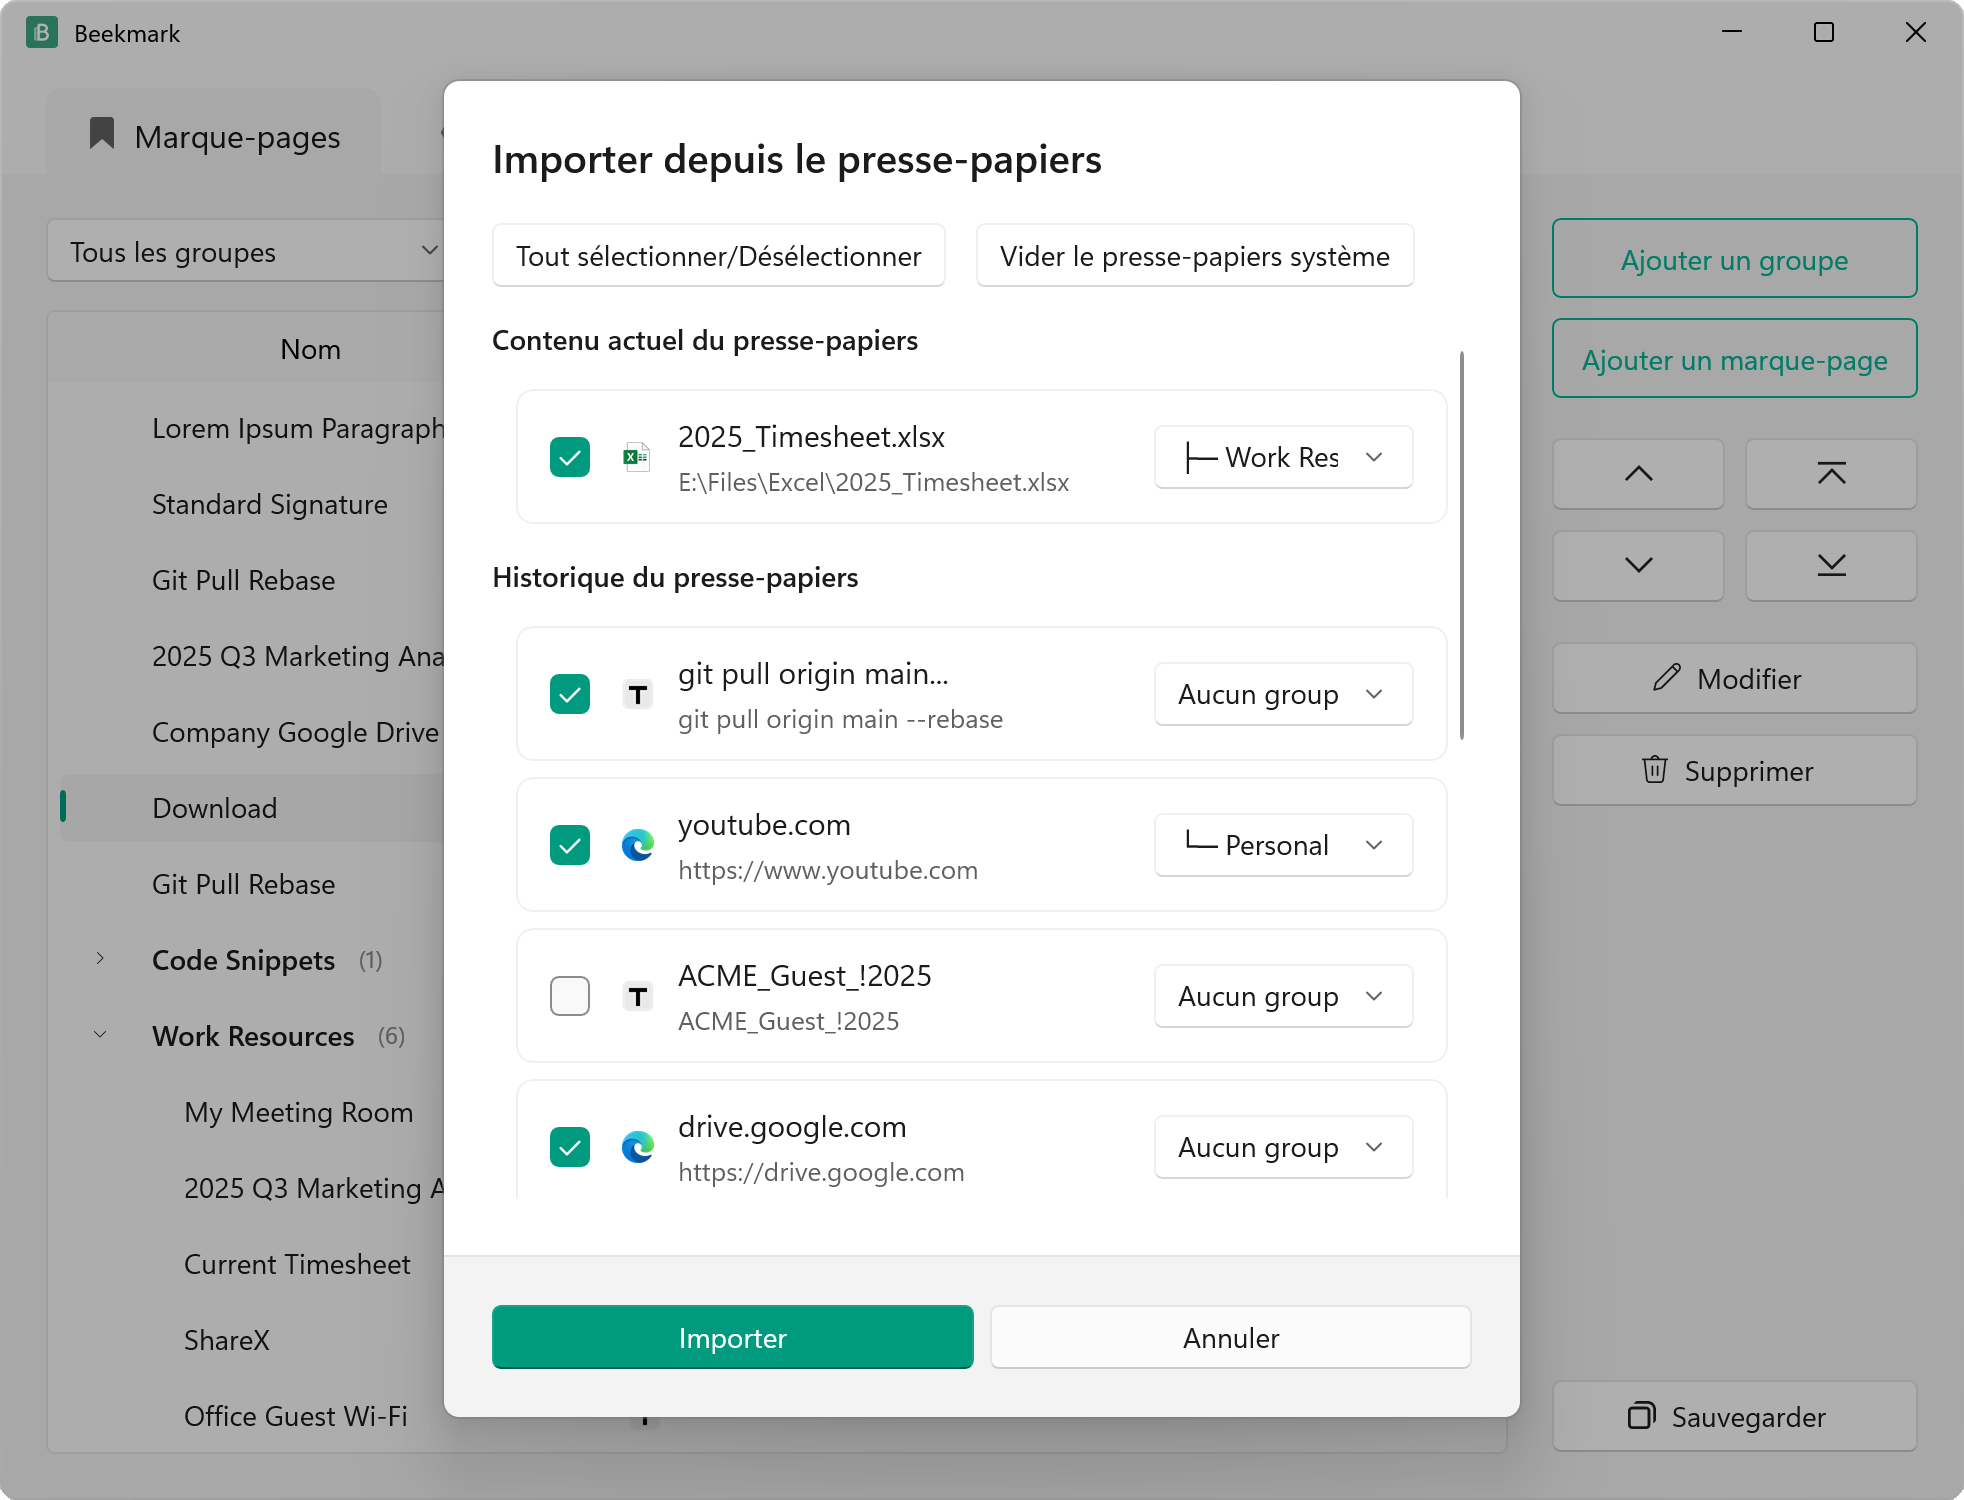Click the https://drive.google.com URL text

(x=821, y=1172)
